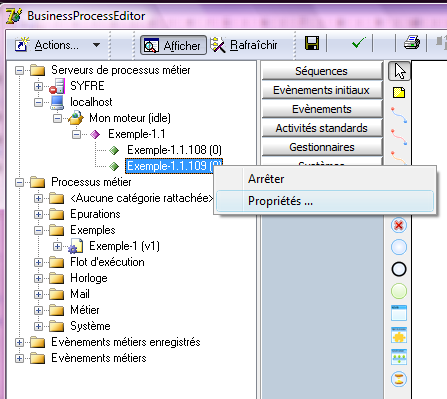447x399 pixels.
Task: Click the SYFRE server icon
Action: tap(57, 86)
